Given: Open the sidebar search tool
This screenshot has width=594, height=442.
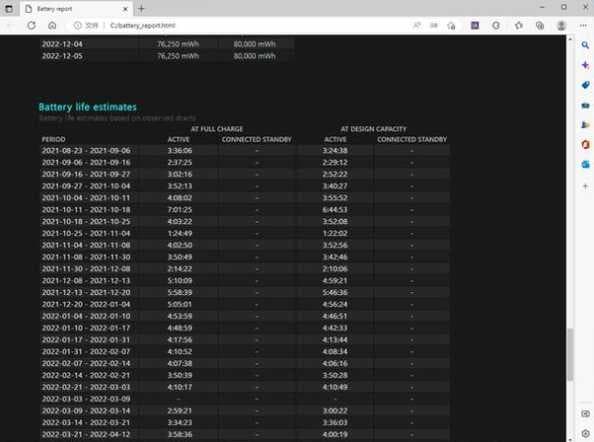Looking at the screenshot, I should (585, 45).
